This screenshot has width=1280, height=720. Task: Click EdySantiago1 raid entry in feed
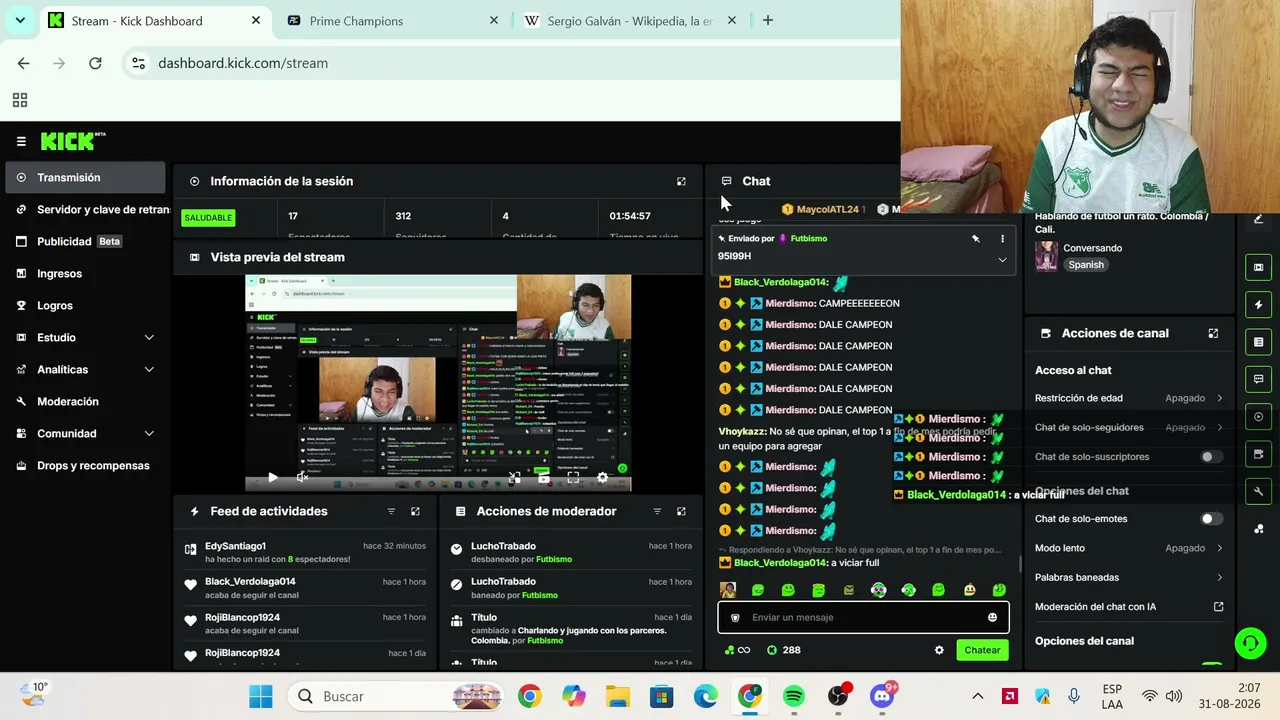pos(305,552)
